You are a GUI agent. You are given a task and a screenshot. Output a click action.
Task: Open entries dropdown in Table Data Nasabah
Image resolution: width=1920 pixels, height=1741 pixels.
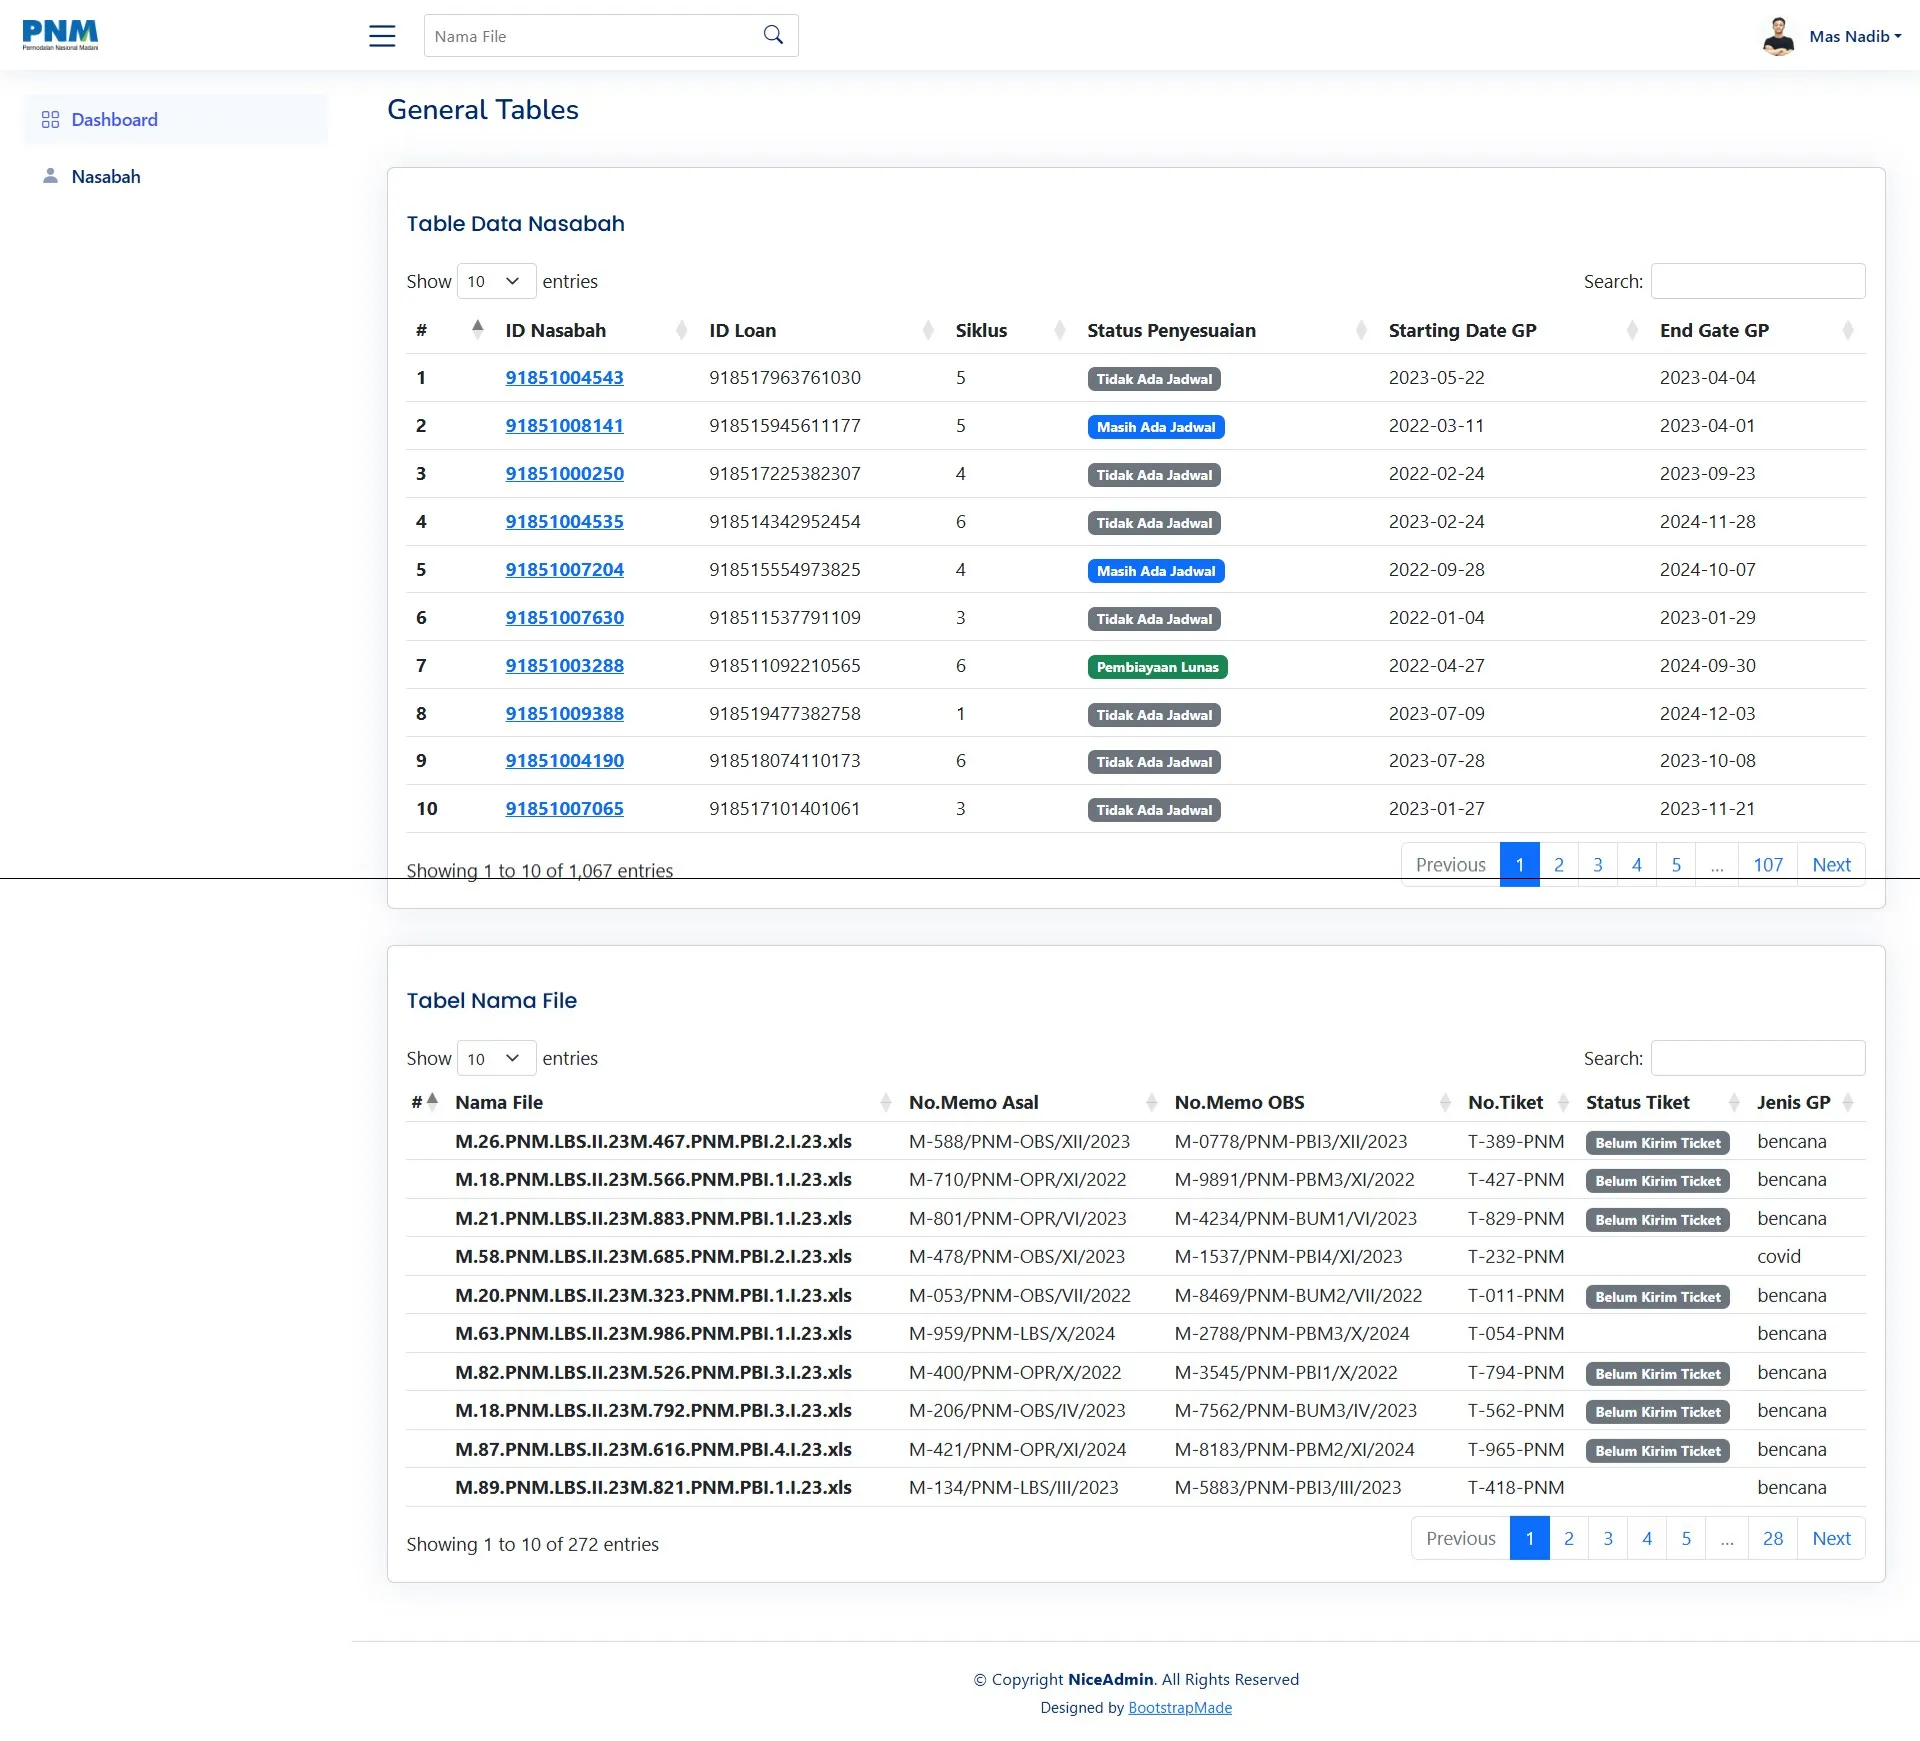[x=496, y=281]
